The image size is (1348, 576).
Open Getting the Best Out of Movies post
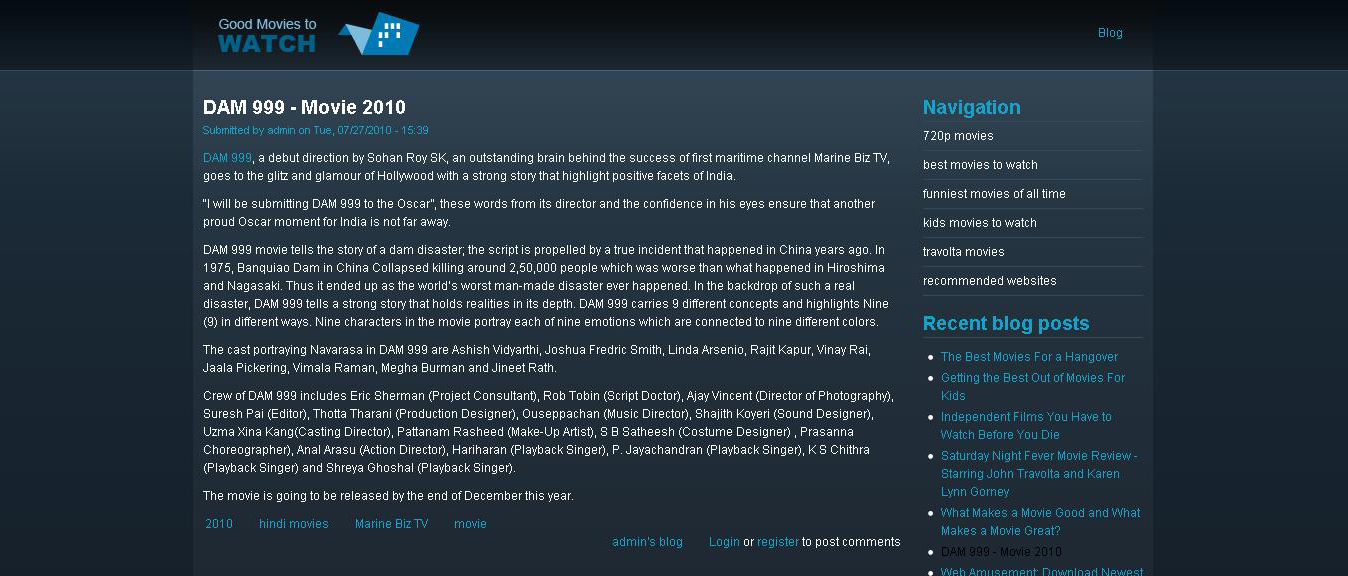pyautogui.click(x=1032, y=378)
